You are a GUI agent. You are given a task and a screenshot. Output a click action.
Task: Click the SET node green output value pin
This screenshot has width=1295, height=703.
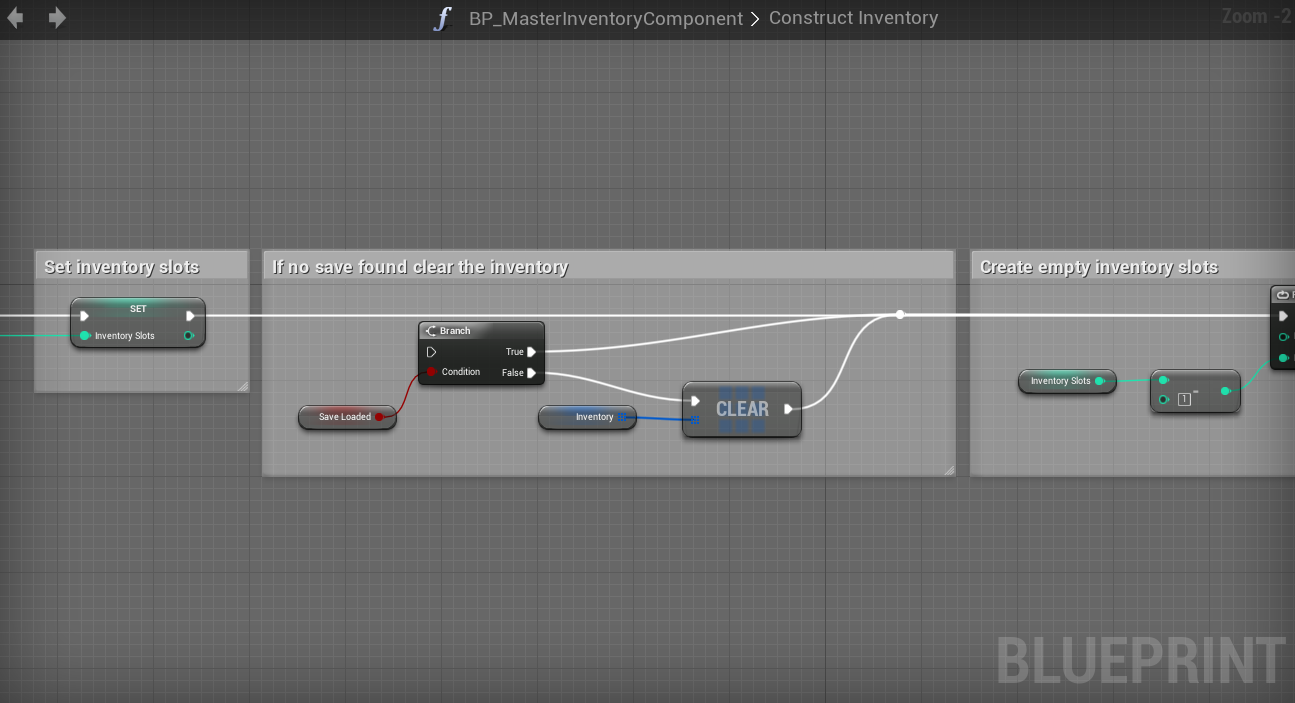189,336
